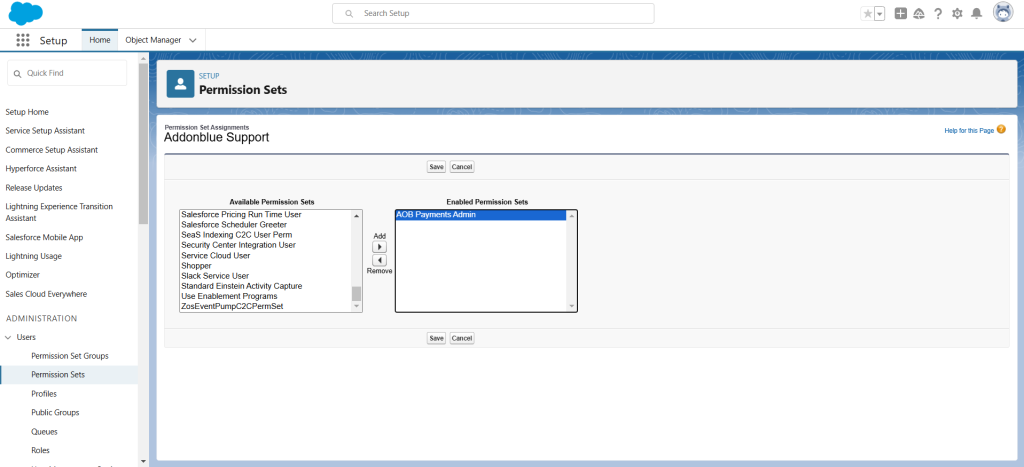Click the search magnifier in Search Setup
Screen dimensions: 1024x467
pyautogui.click(x=349, y=14)
